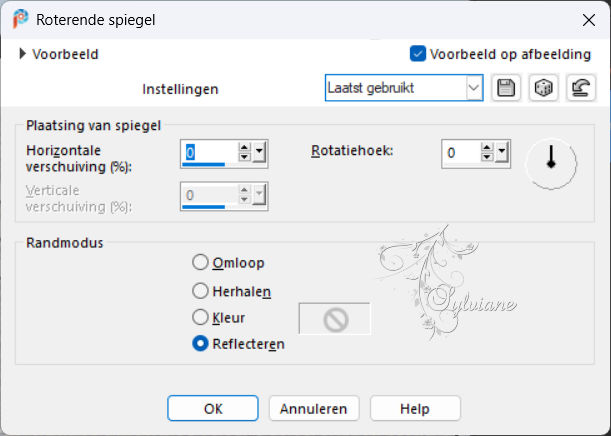Open the Horizontale verschuiving slider dropdown arrow
This screenshot has width=611, height=436.
[259, 152]
